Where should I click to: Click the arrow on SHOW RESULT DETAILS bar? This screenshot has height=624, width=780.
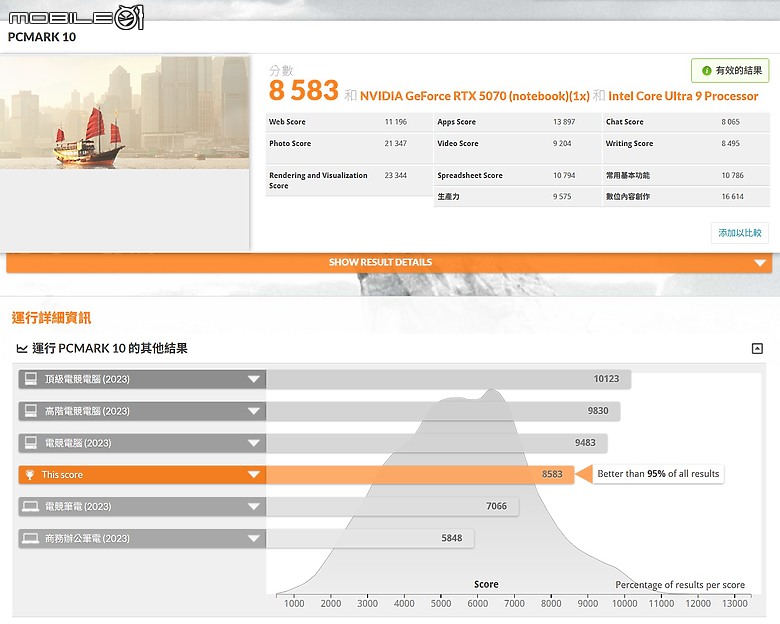(x=760, y=263)
